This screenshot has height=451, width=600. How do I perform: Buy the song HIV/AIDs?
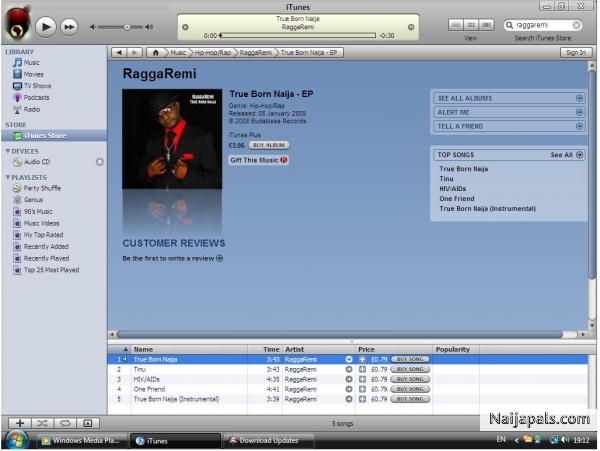pos(410,379)
